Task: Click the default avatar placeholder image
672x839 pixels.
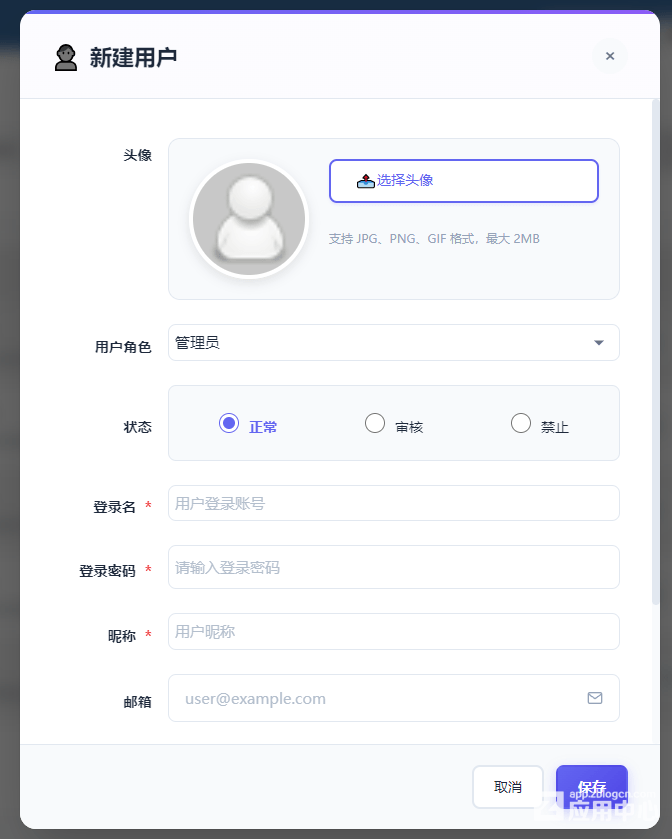Action: (x=248, y=219)
